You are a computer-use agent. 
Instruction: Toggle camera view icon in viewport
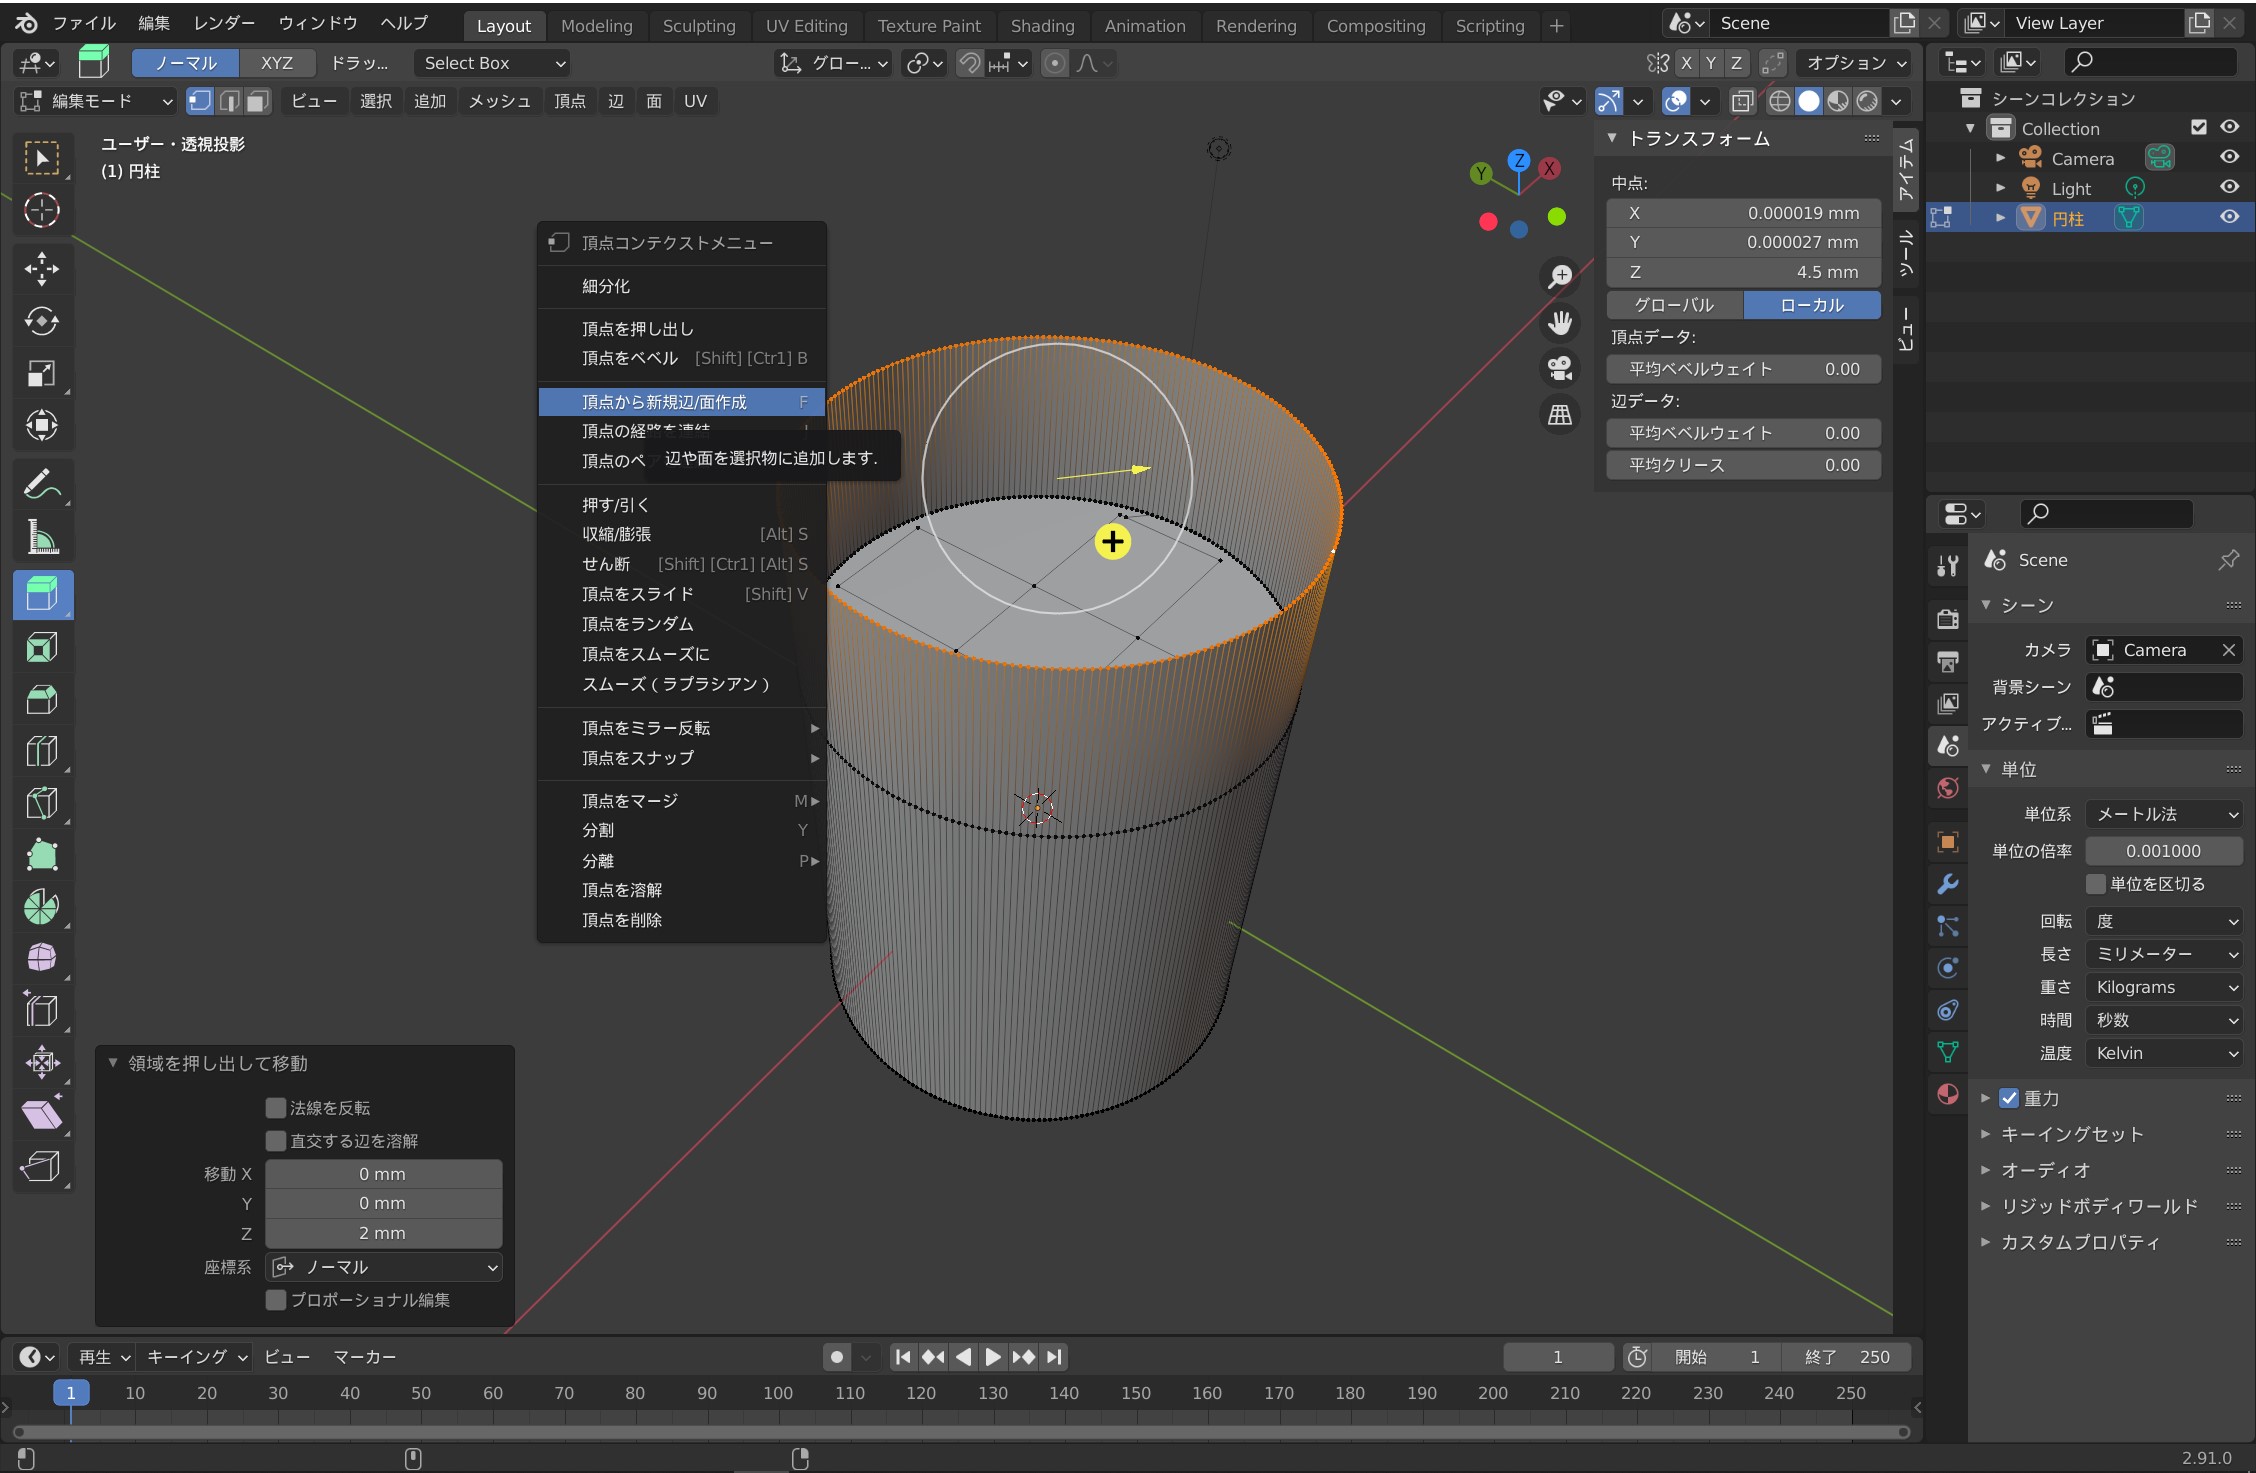(1559, 368)
